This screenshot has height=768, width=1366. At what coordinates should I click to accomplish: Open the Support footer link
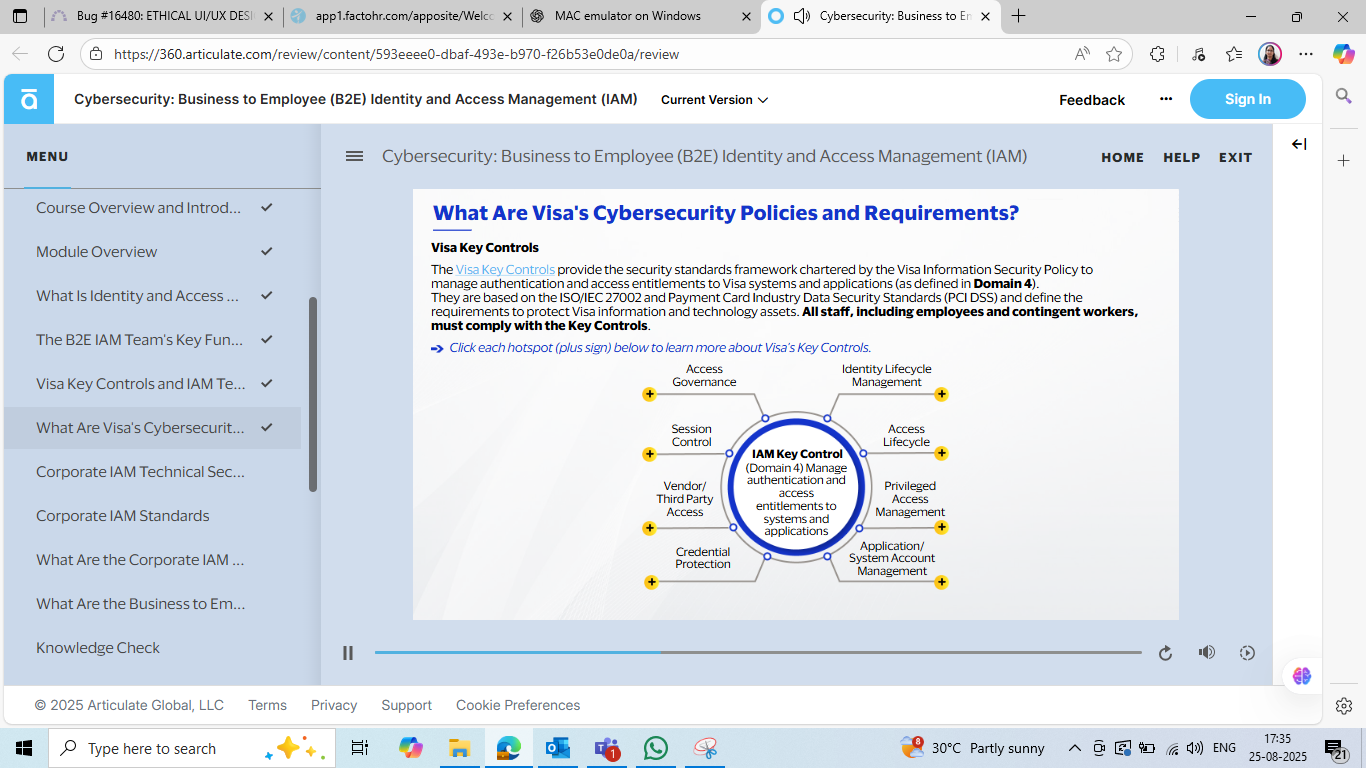click(x=406, y=705)
